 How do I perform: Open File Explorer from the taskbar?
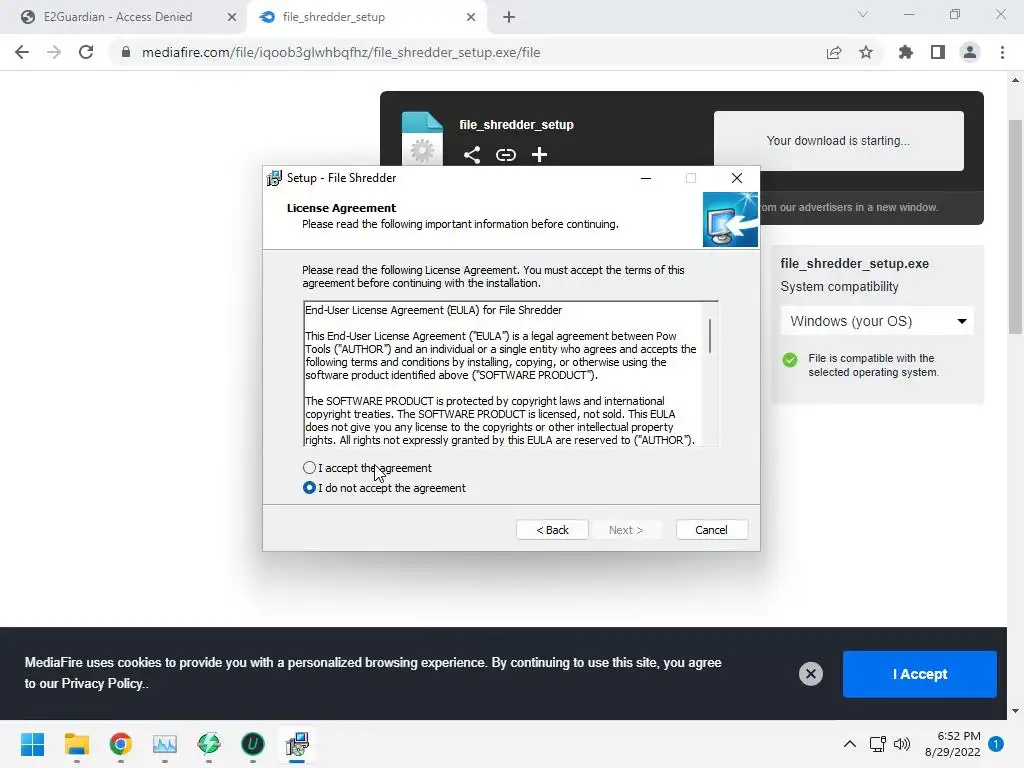(76, 744)
